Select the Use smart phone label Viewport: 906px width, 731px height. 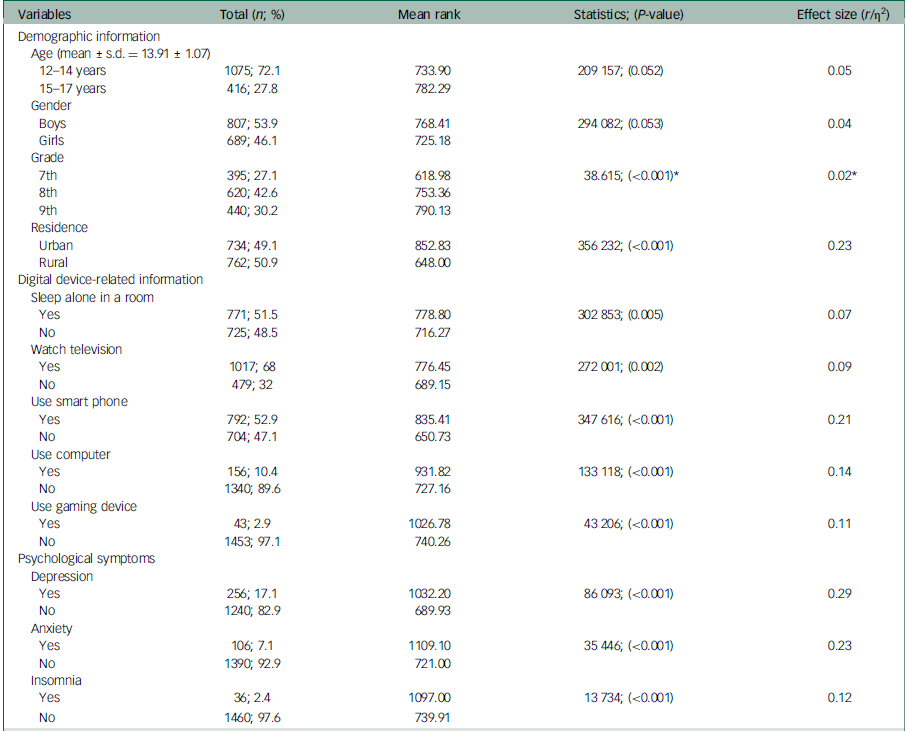pyautogui.click(x=79, y=402)
